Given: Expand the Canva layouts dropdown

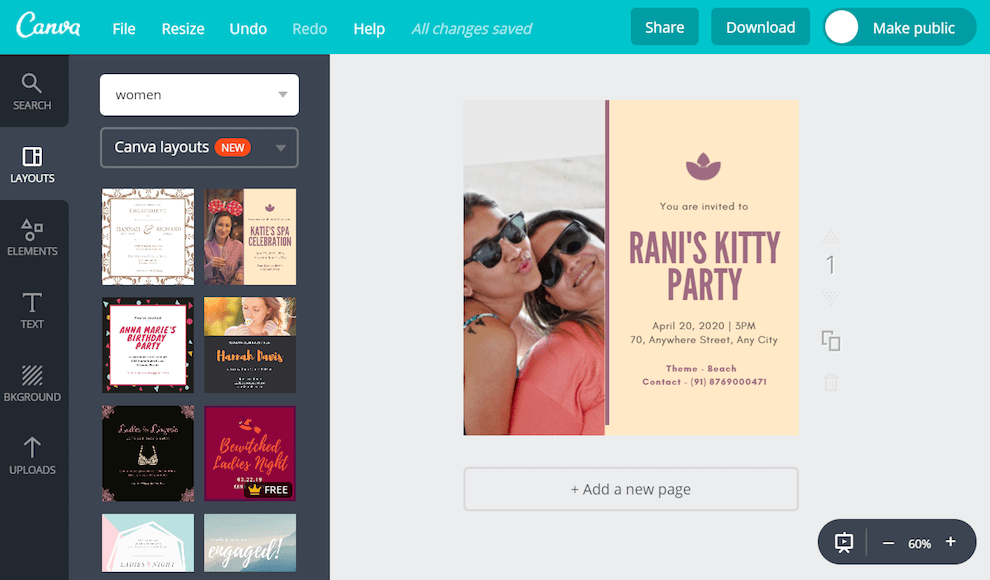Looking at the screenshot, I should point(199,147).
